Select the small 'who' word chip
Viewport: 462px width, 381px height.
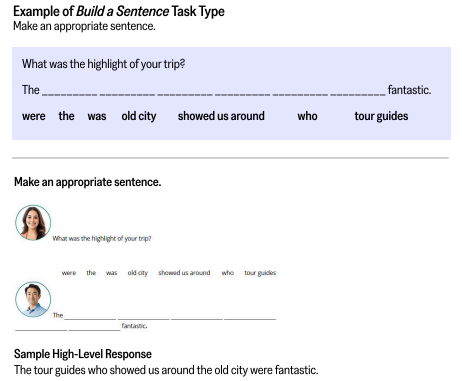pos(228,273)
